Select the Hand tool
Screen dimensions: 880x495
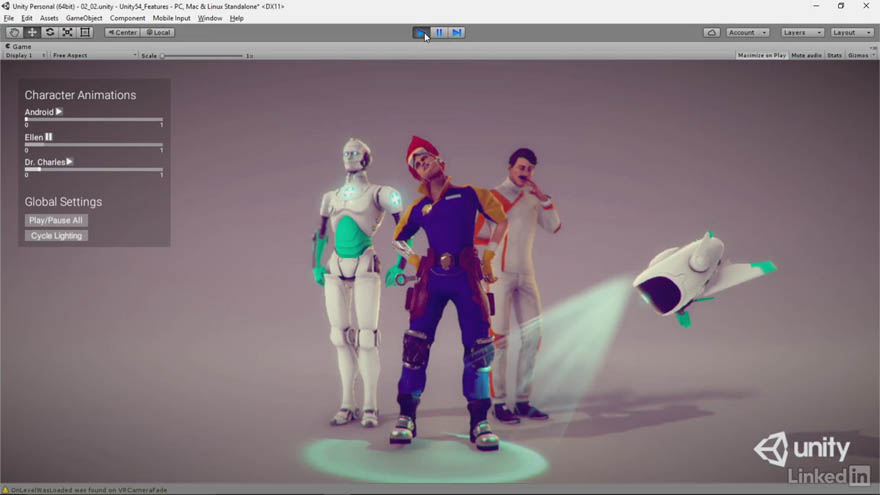coord(14,33)
